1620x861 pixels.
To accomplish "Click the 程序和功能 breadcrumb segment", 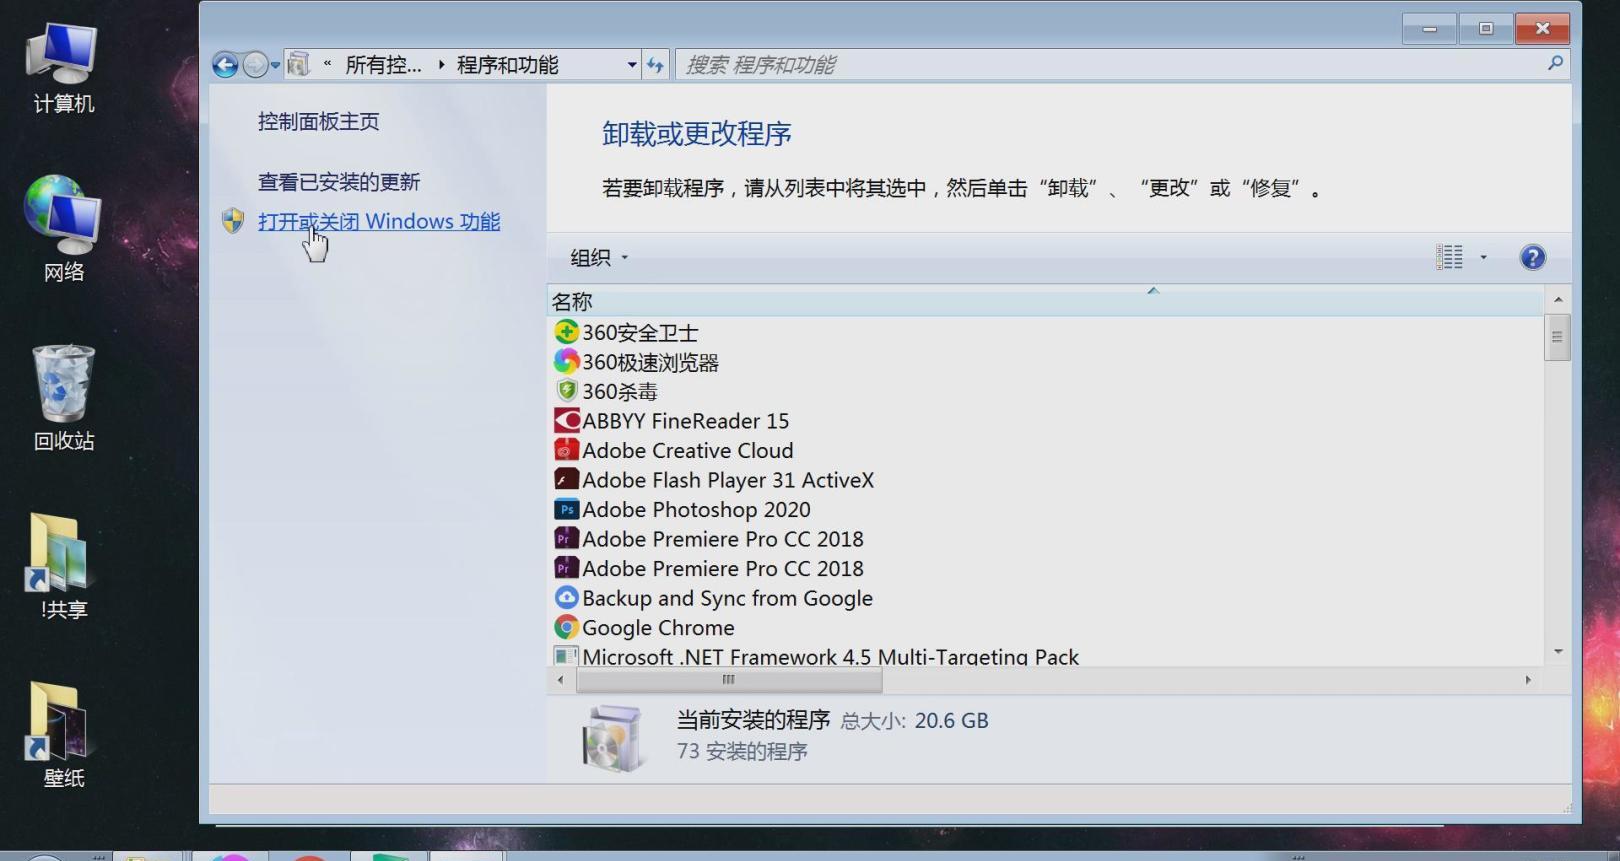I will point(507,65).
